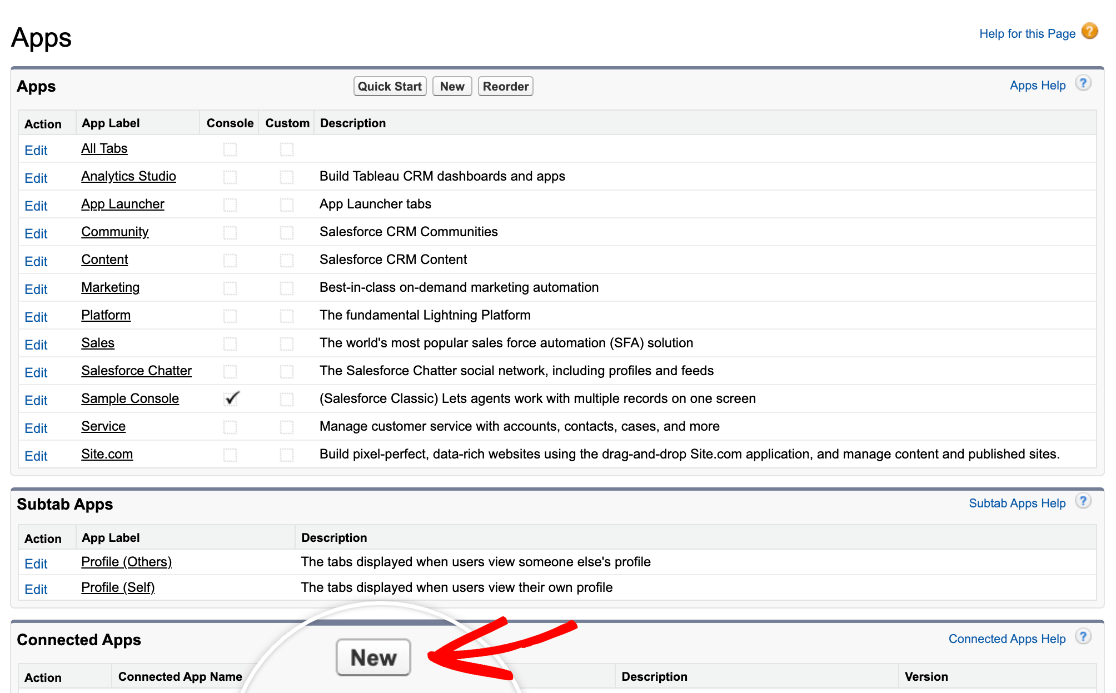Open the Connected Apps Help link
The height and width of the screenshot is (693, 1116).
pos(1007,638)
